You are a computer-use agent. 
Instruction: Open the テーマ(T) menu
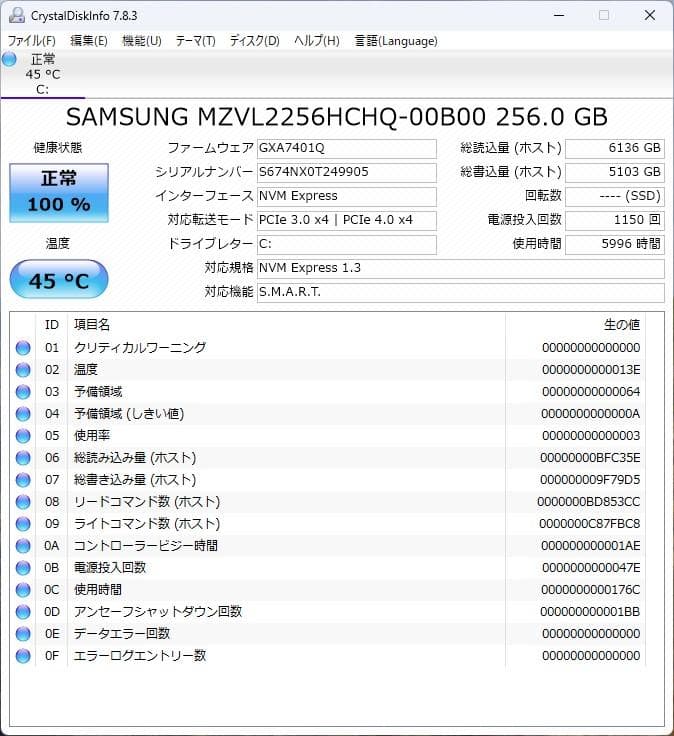click(195, 41)
